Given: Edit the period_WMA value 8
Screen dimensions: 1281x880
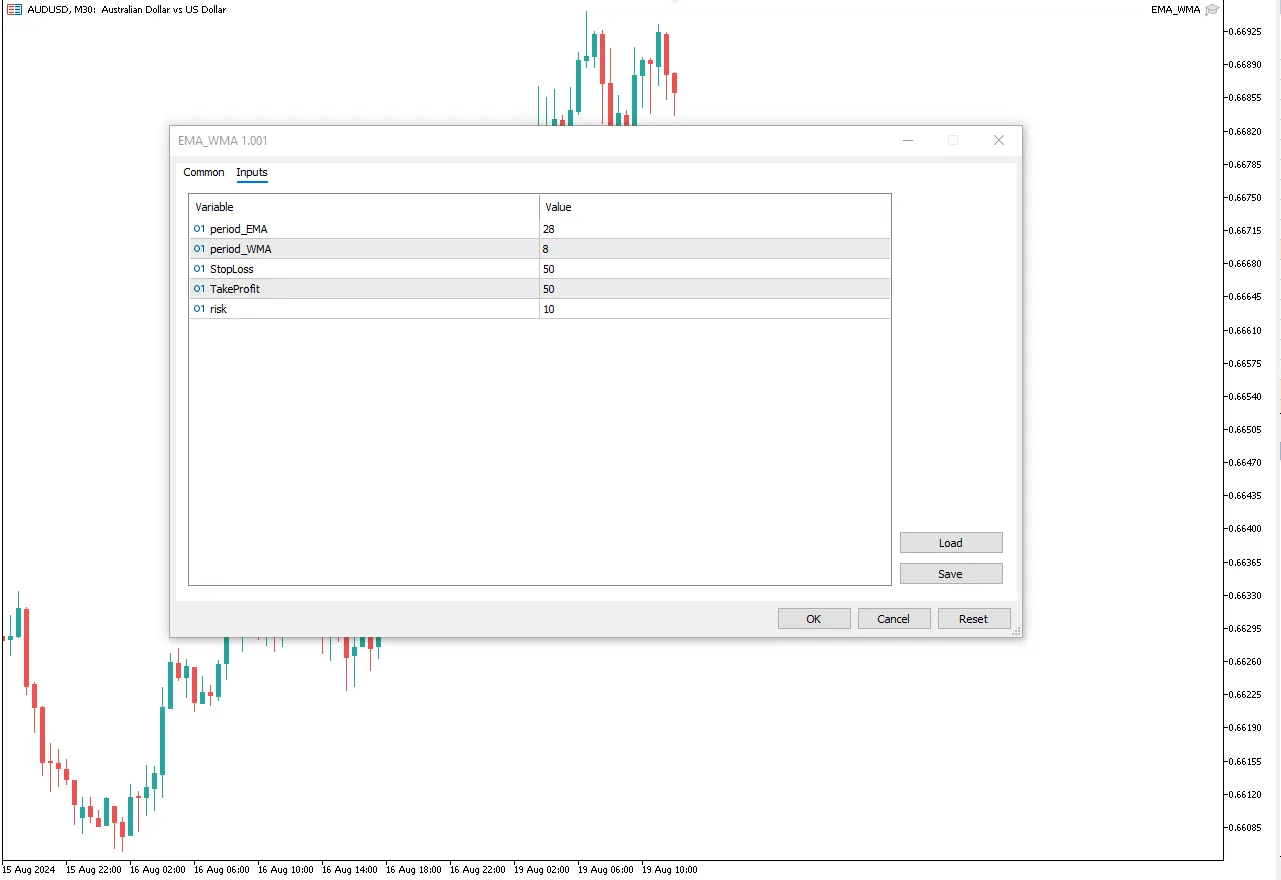Looking at the screenshot, I should coord(714,249).
